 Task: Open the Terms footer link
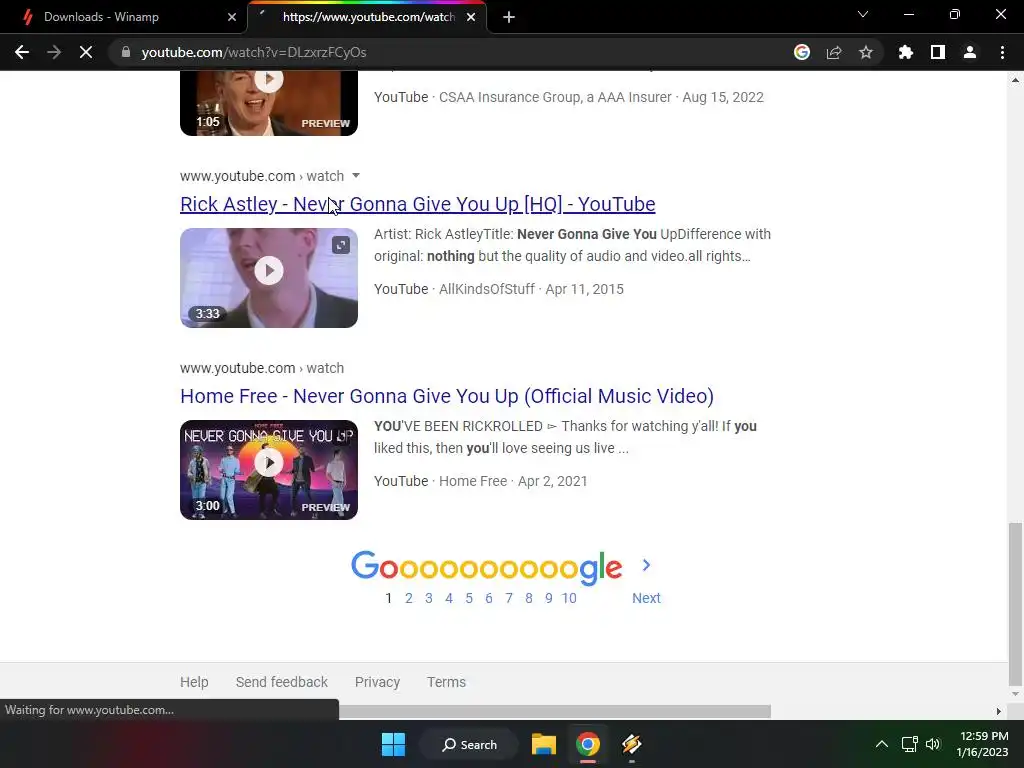(446, 682)
